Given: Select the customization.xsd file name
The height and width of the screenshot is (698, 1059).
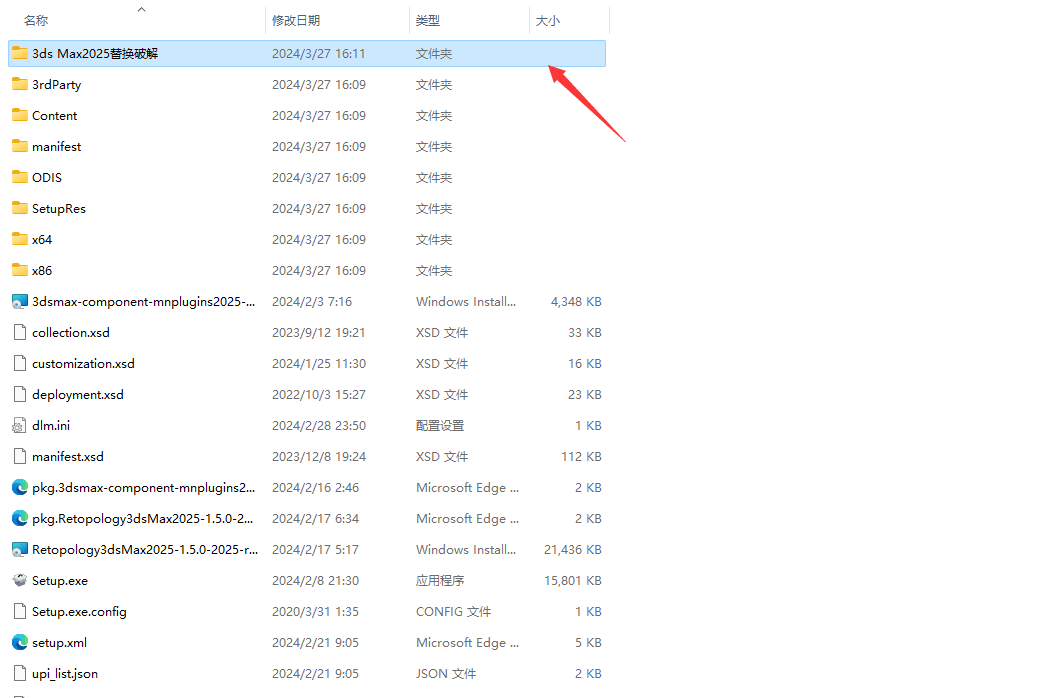Looking at the screenshot, I should pyautogui.click(x=83, y=364).
